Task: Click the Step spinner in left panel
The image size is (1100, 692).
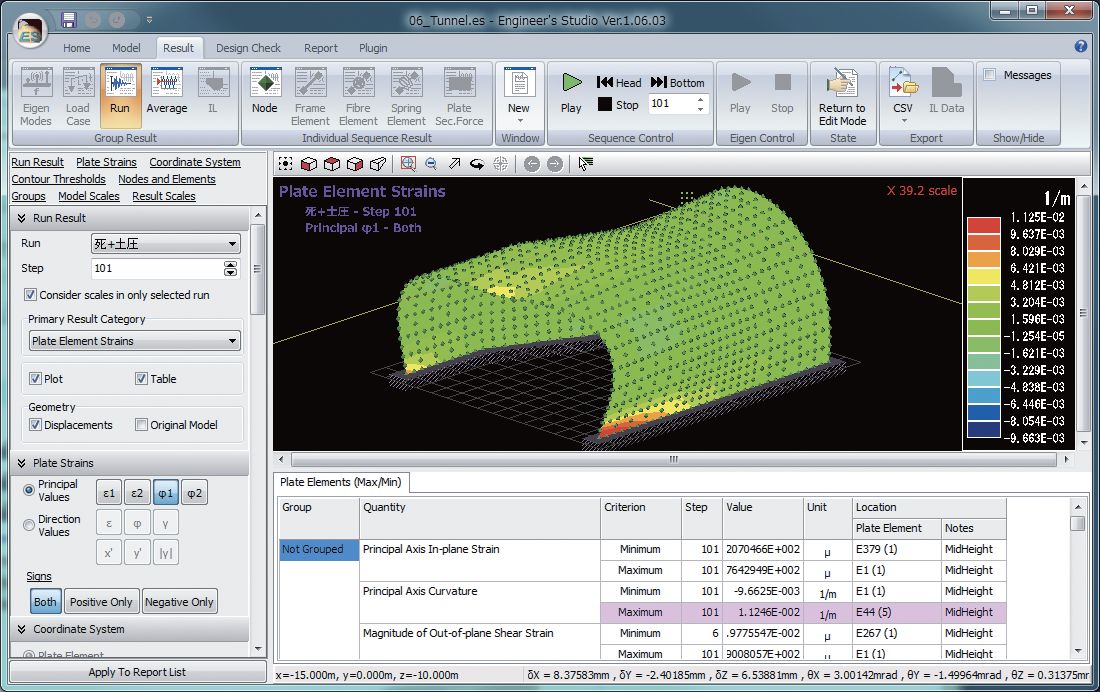Action: (230, 268)
